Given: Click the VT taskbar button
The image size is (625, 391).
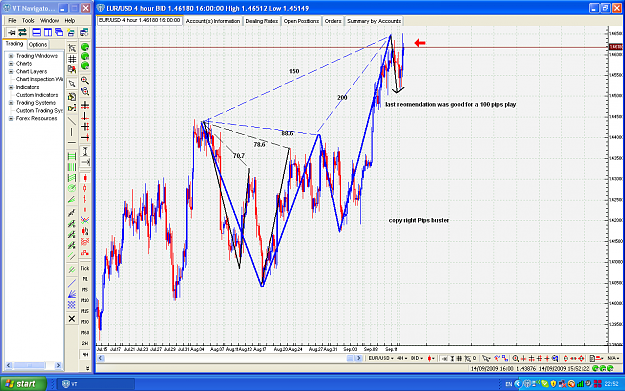Looking at the screenshot, I should (x=96, y=384).
